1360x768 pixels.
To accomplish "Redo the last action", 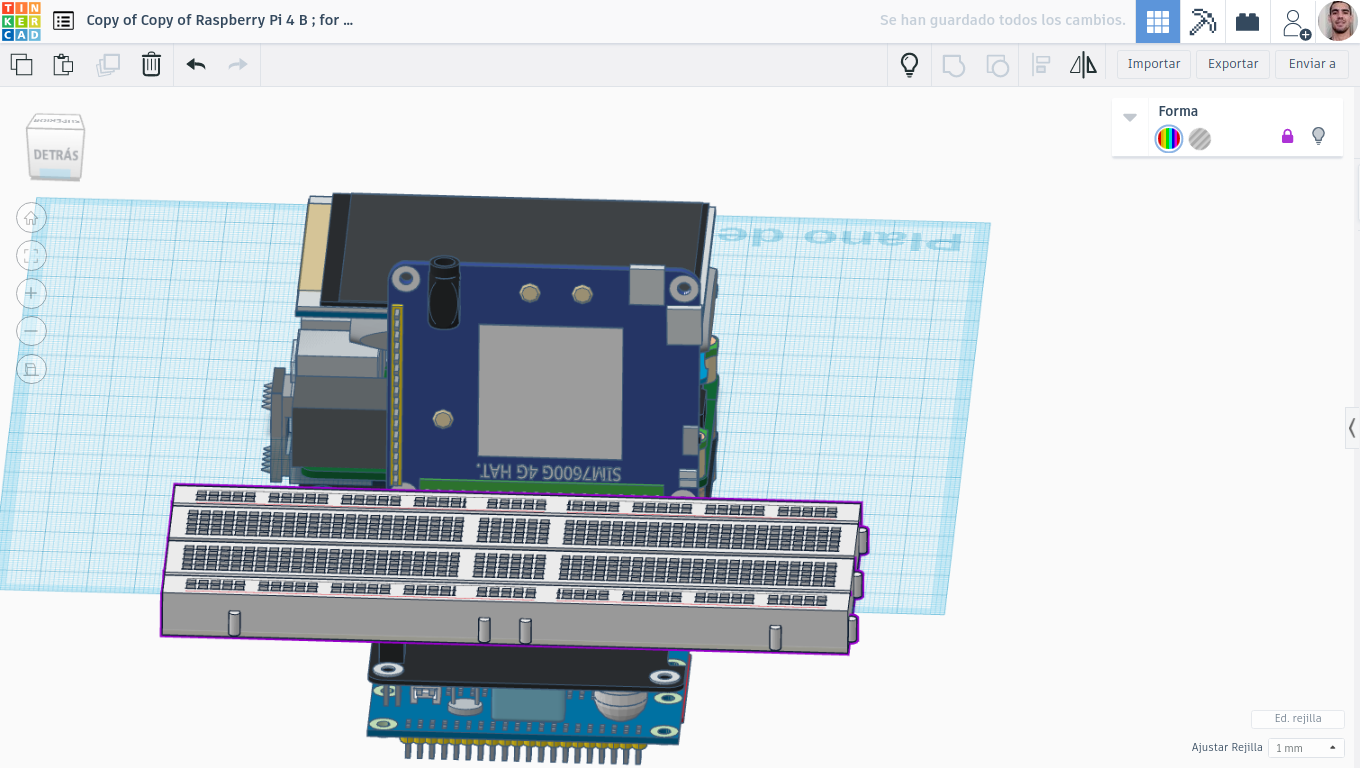I will click(x=238, y=65).
